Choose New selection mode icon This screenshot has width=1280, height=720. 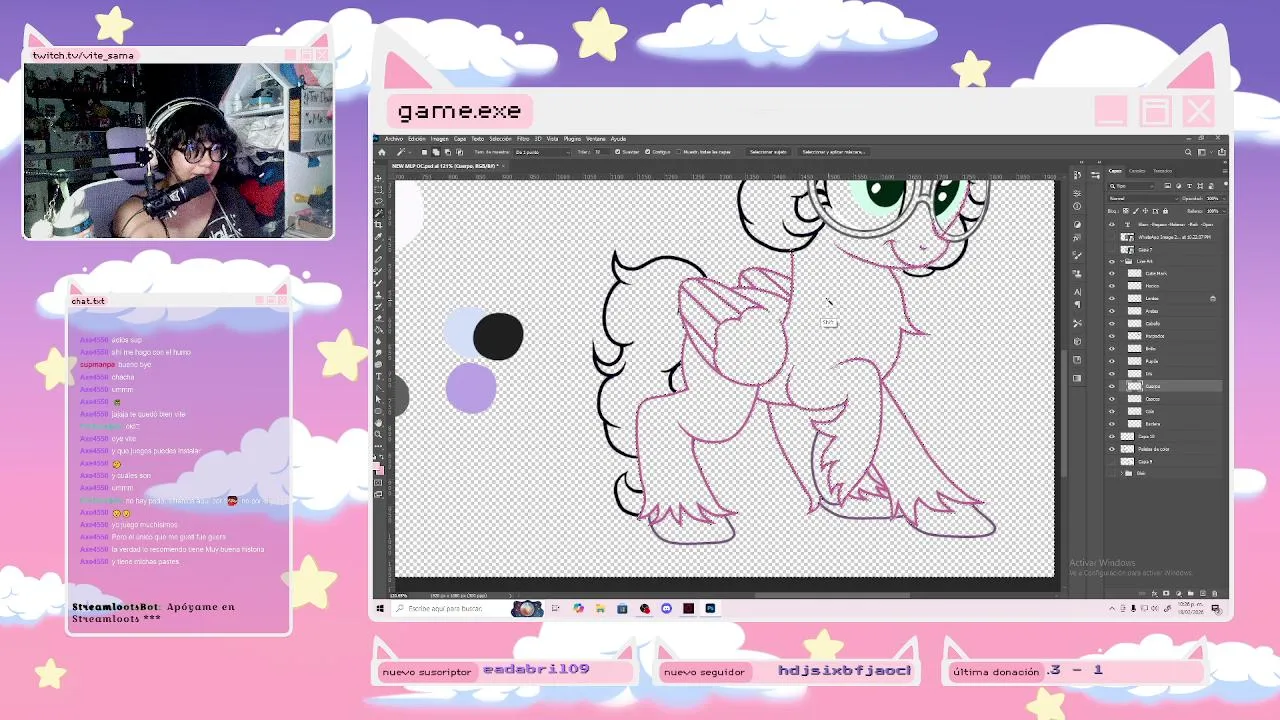point(424,152)
